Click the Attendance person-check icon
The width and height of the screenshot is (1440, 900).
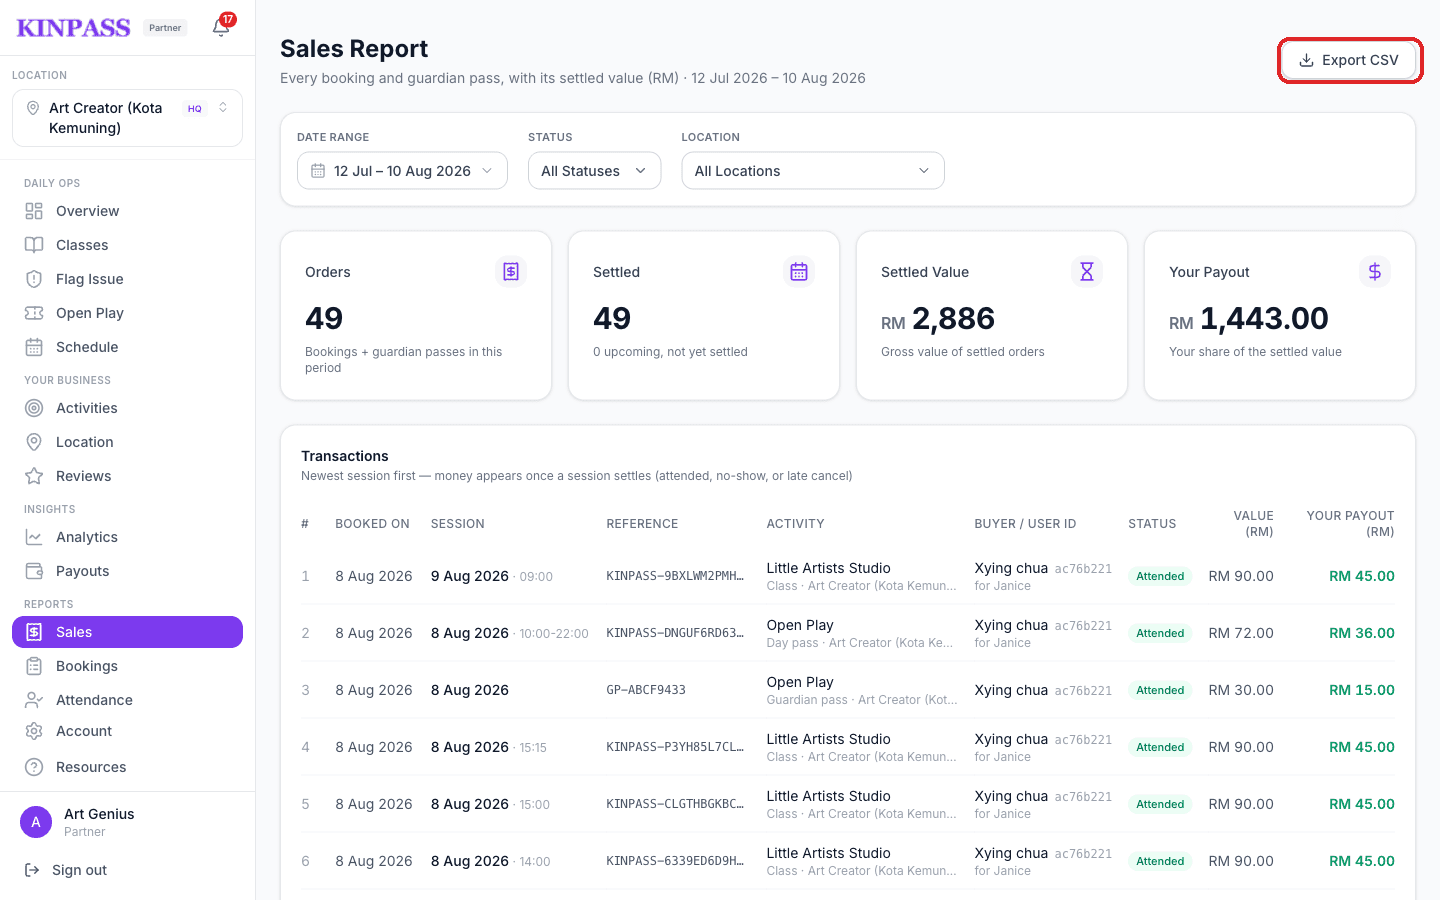(x=34, y=700)
